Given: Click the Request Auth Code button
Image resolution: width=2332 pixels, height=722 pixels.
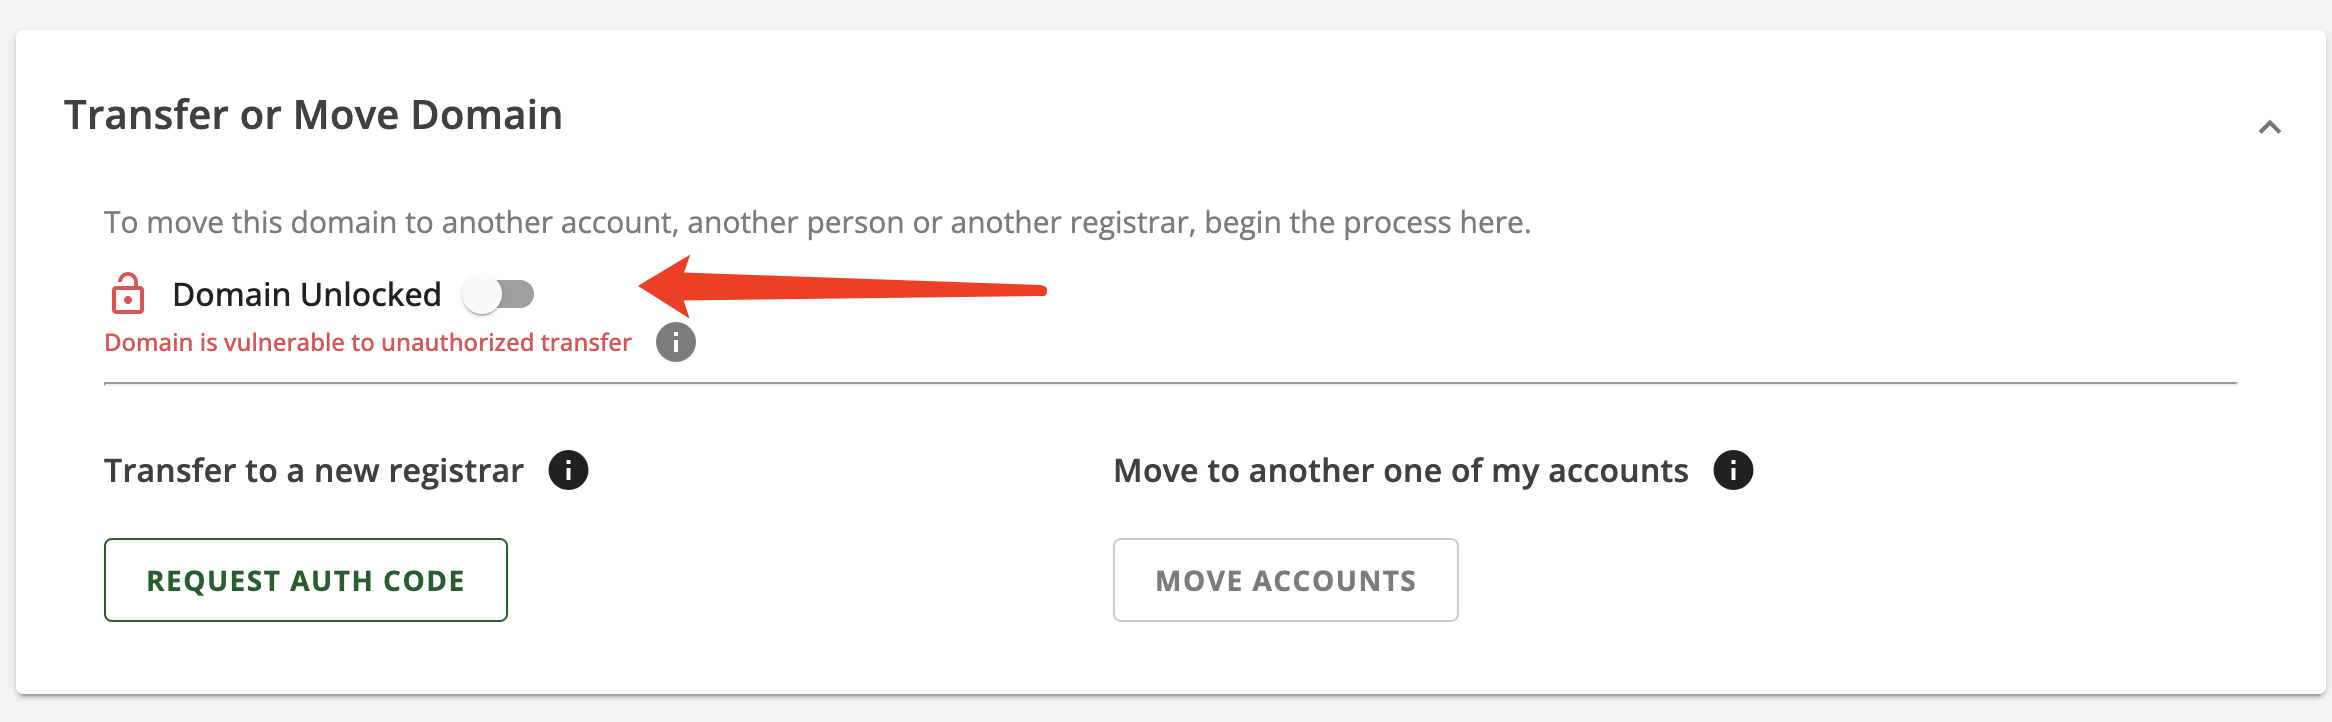Looking at the screenshot, I should [306, 580].
